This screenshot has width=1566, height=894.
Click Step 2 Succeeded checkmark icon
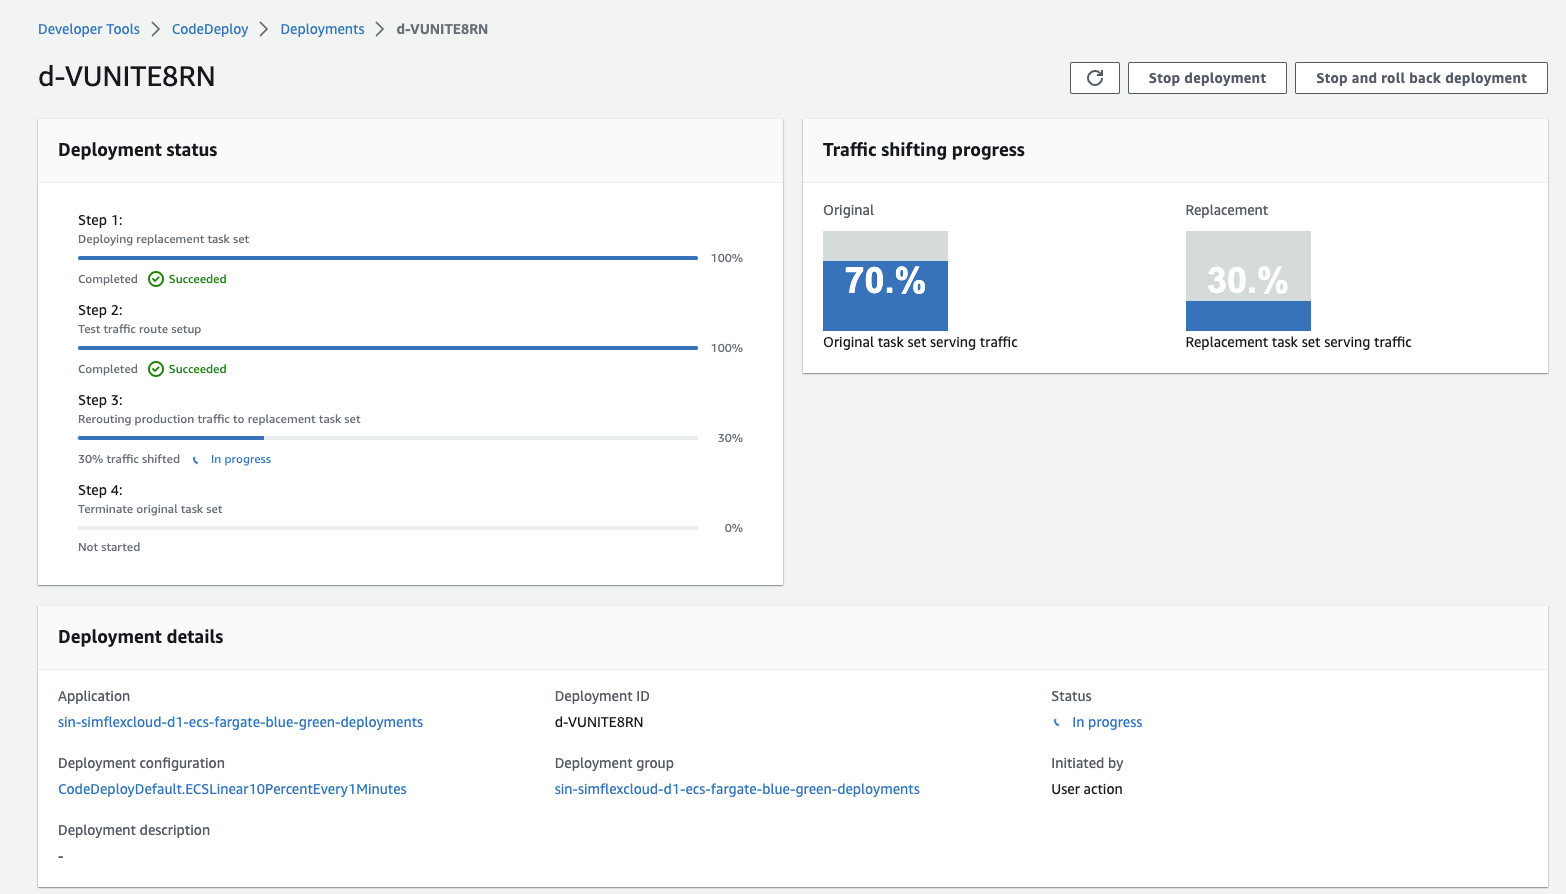[x=156, y=369]
